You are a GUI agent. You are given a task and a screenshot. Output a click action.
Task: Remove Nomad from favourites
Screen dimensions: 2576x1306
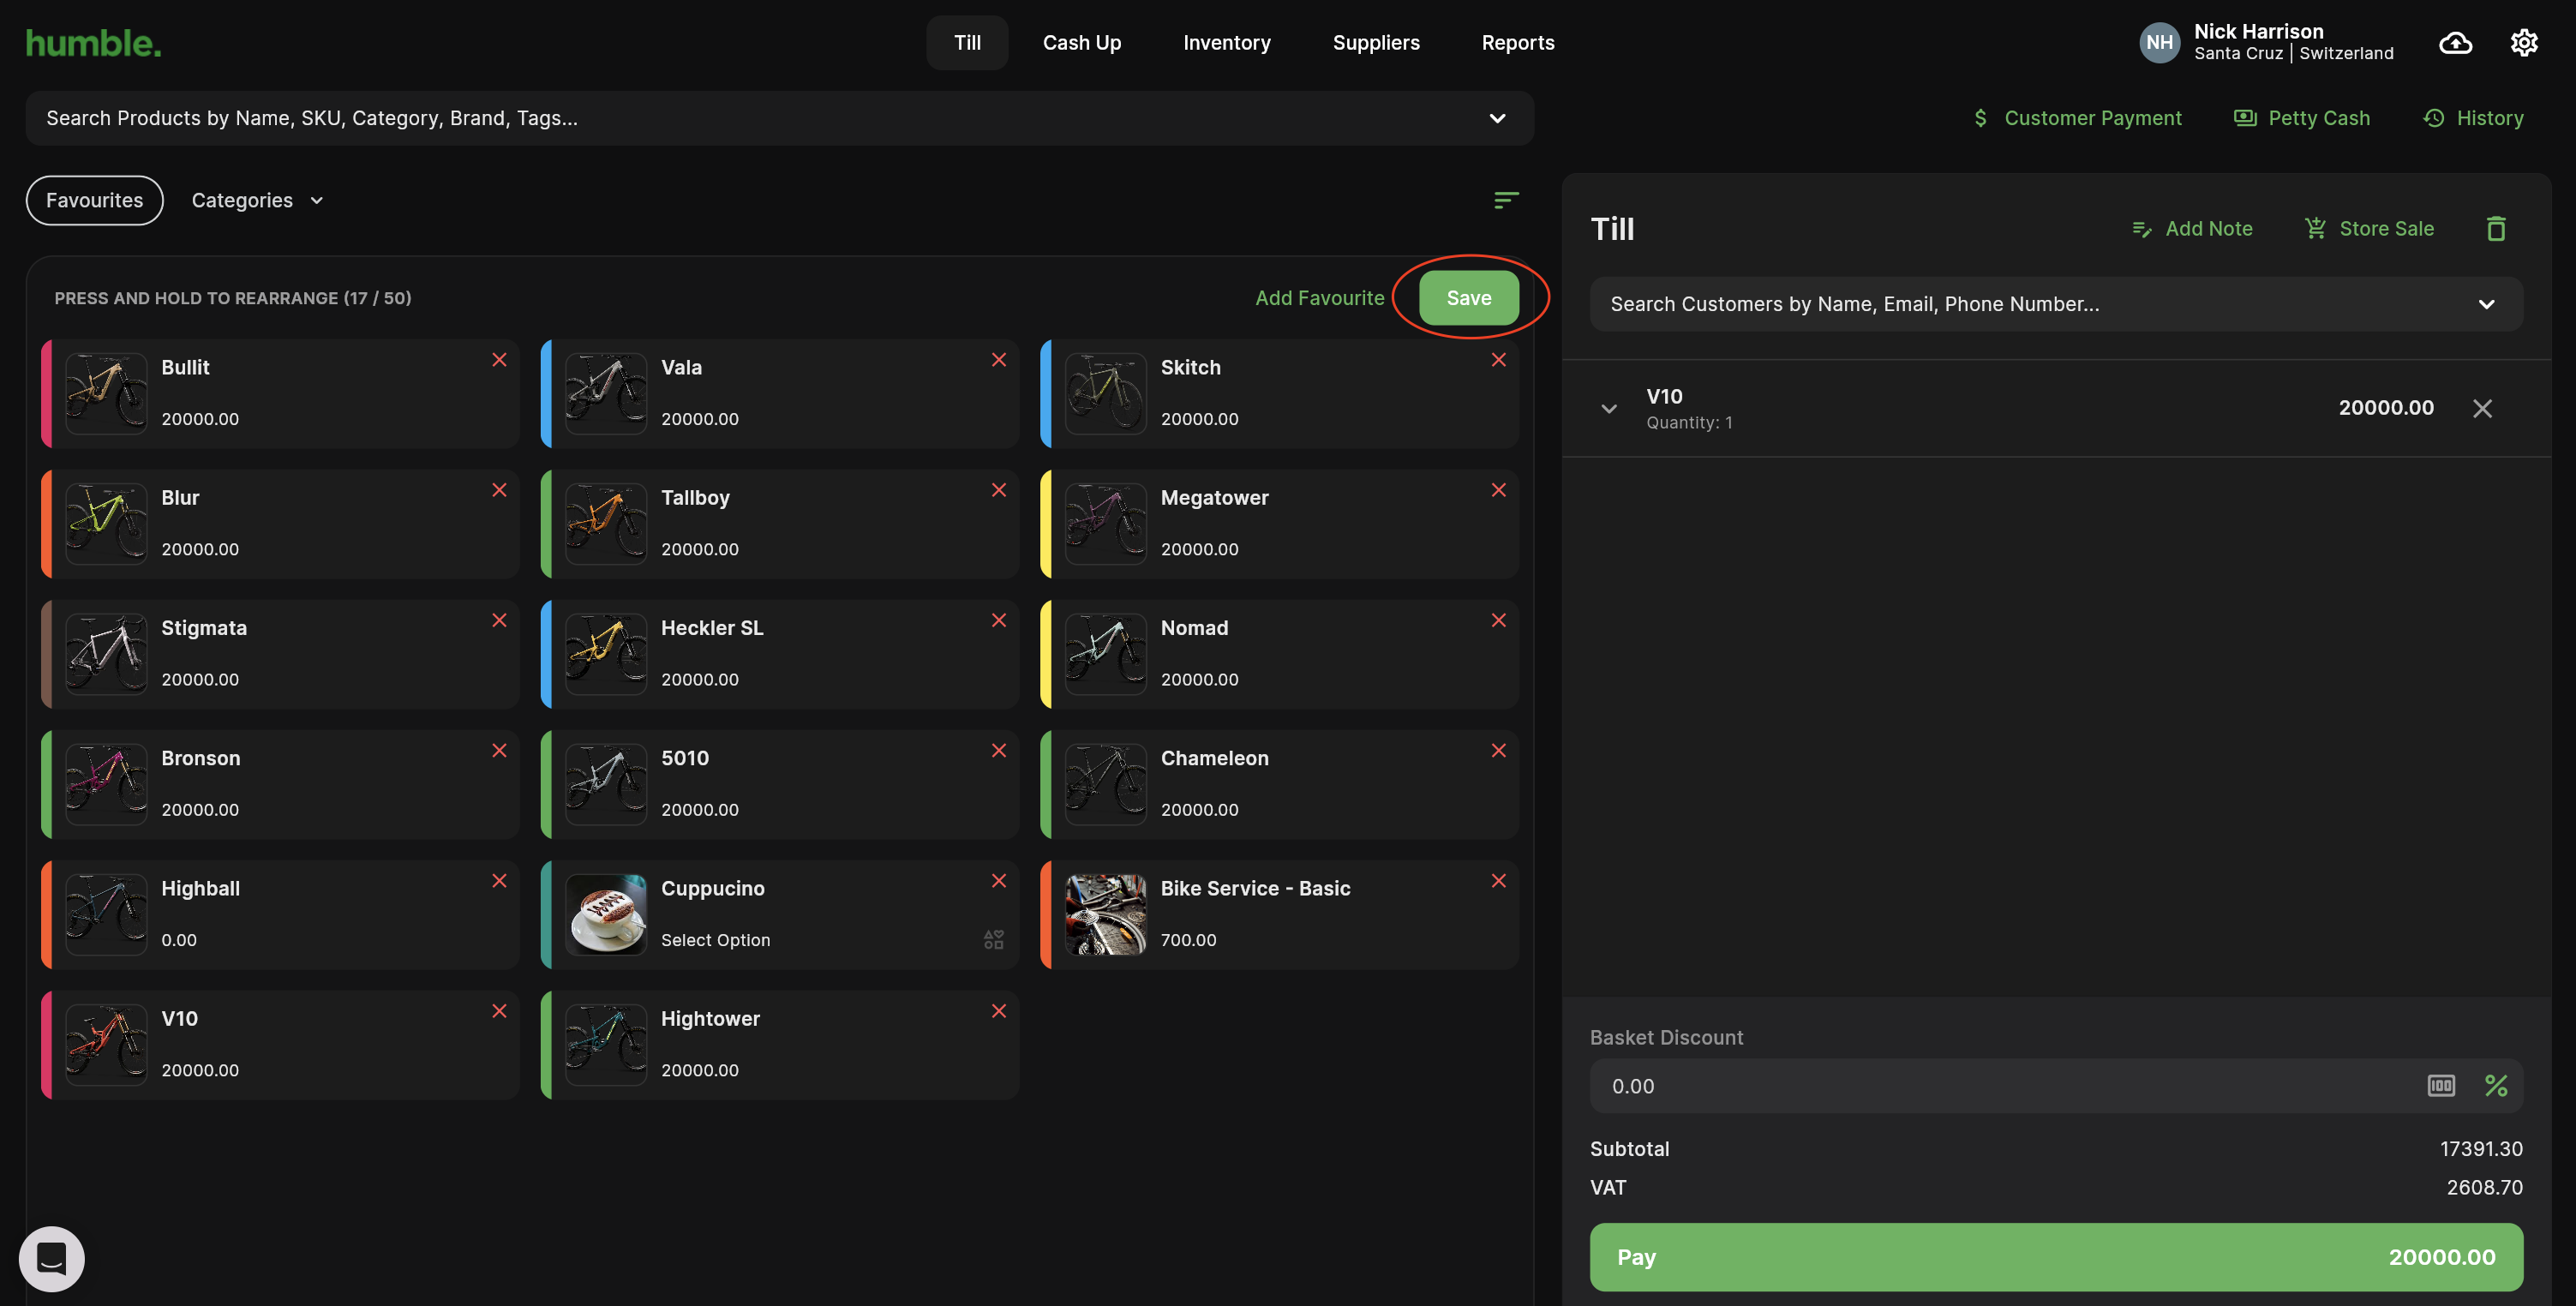(x=1498, y=620)
